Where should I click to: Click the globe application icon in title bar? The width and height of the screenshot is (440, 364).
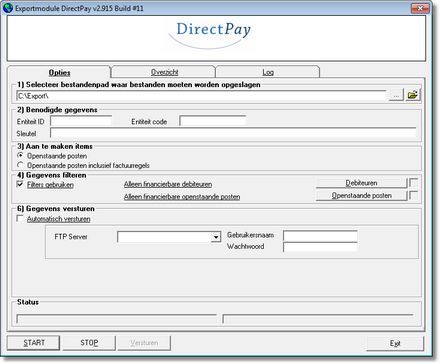(8, 8)
